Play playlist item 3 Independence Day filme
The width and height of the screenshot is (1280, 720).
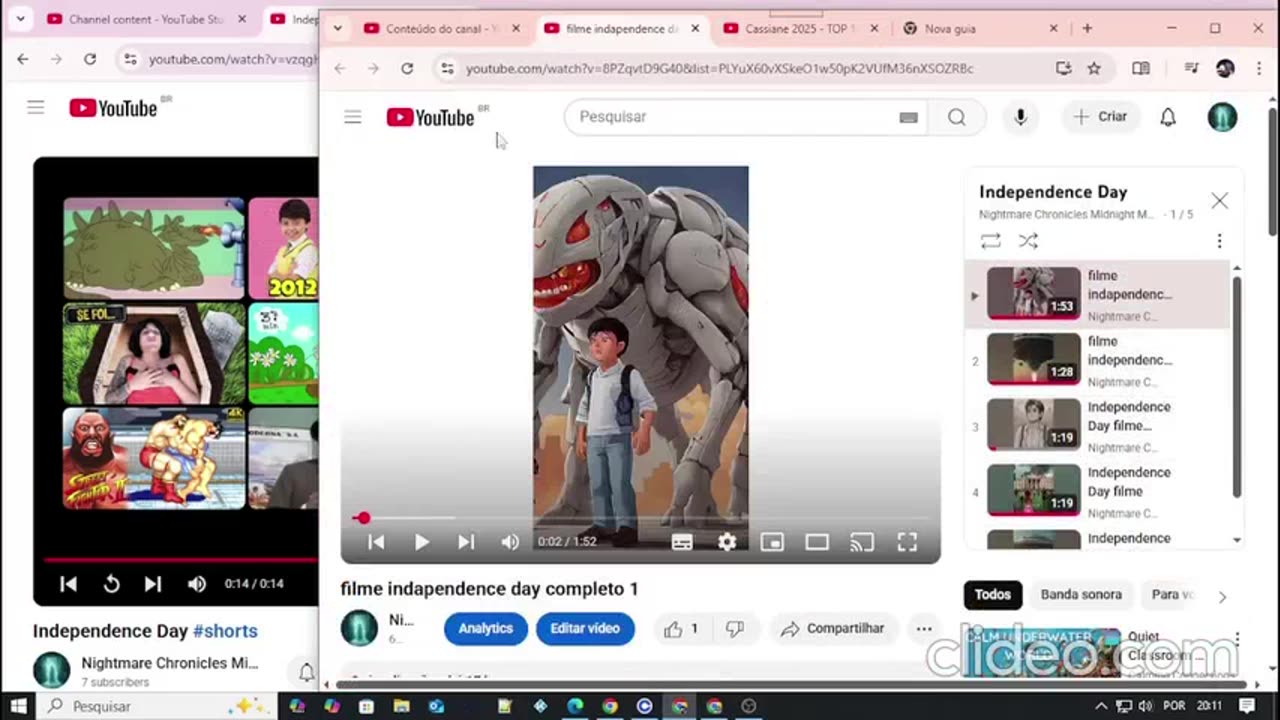point(1098,427)
